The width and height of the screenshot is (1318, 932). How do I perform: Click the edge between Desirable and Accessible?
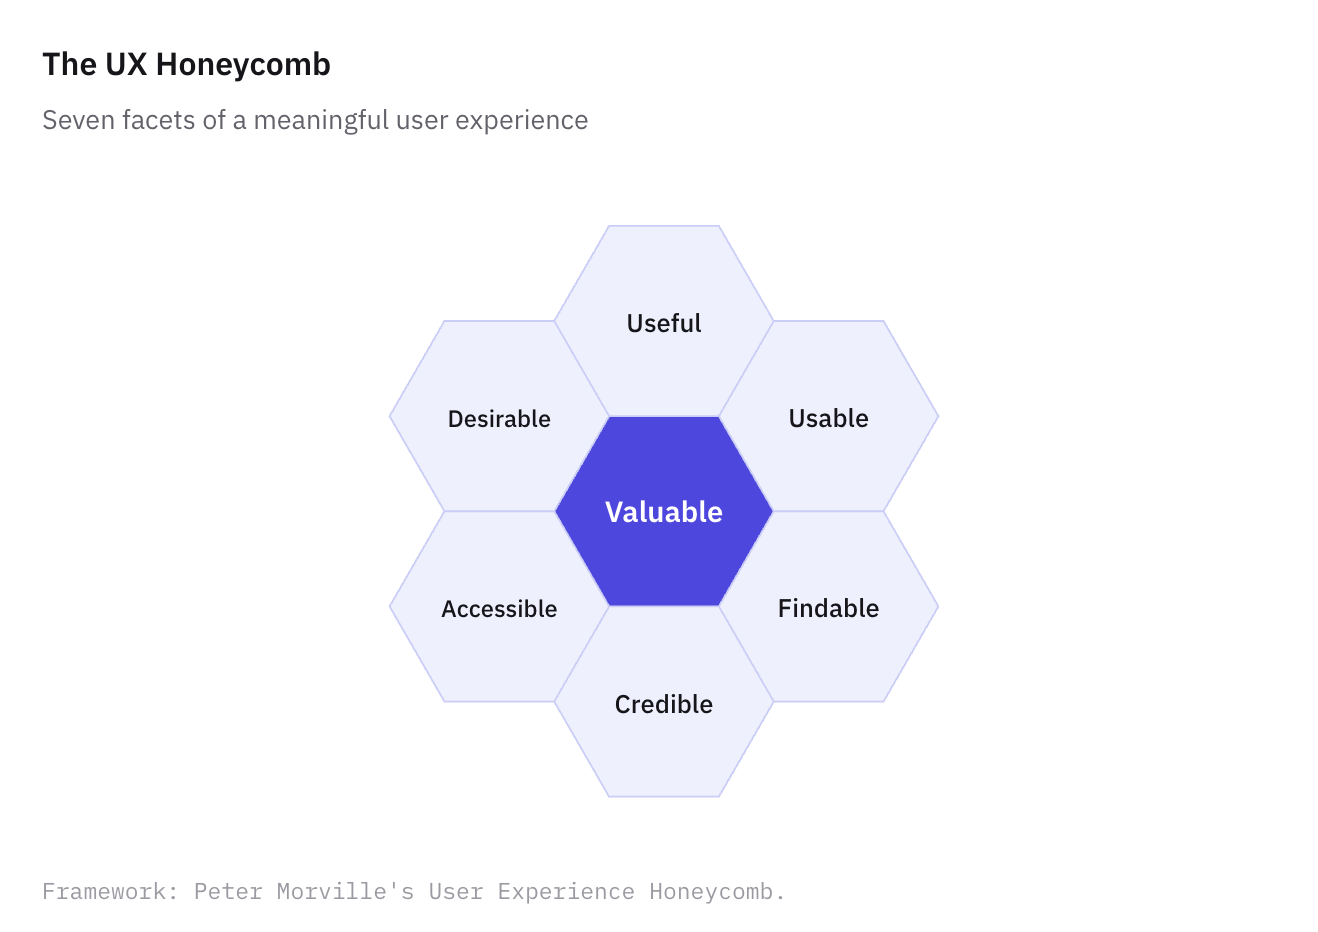(499, 511)
